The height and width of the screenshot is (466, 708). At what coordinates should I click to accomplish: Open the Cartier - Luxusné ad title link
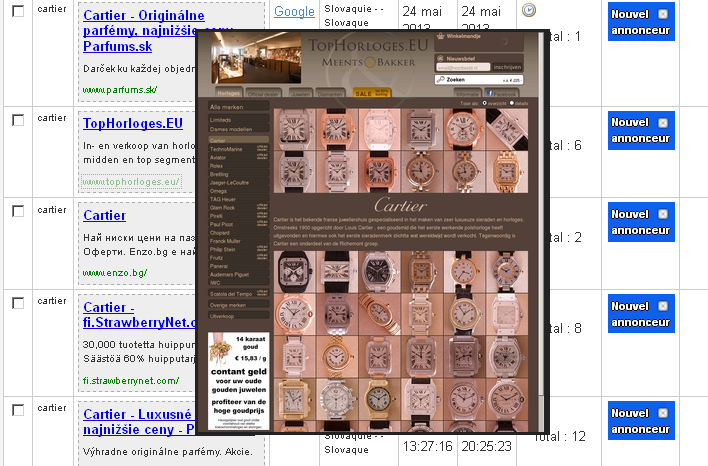coord(139,422)
